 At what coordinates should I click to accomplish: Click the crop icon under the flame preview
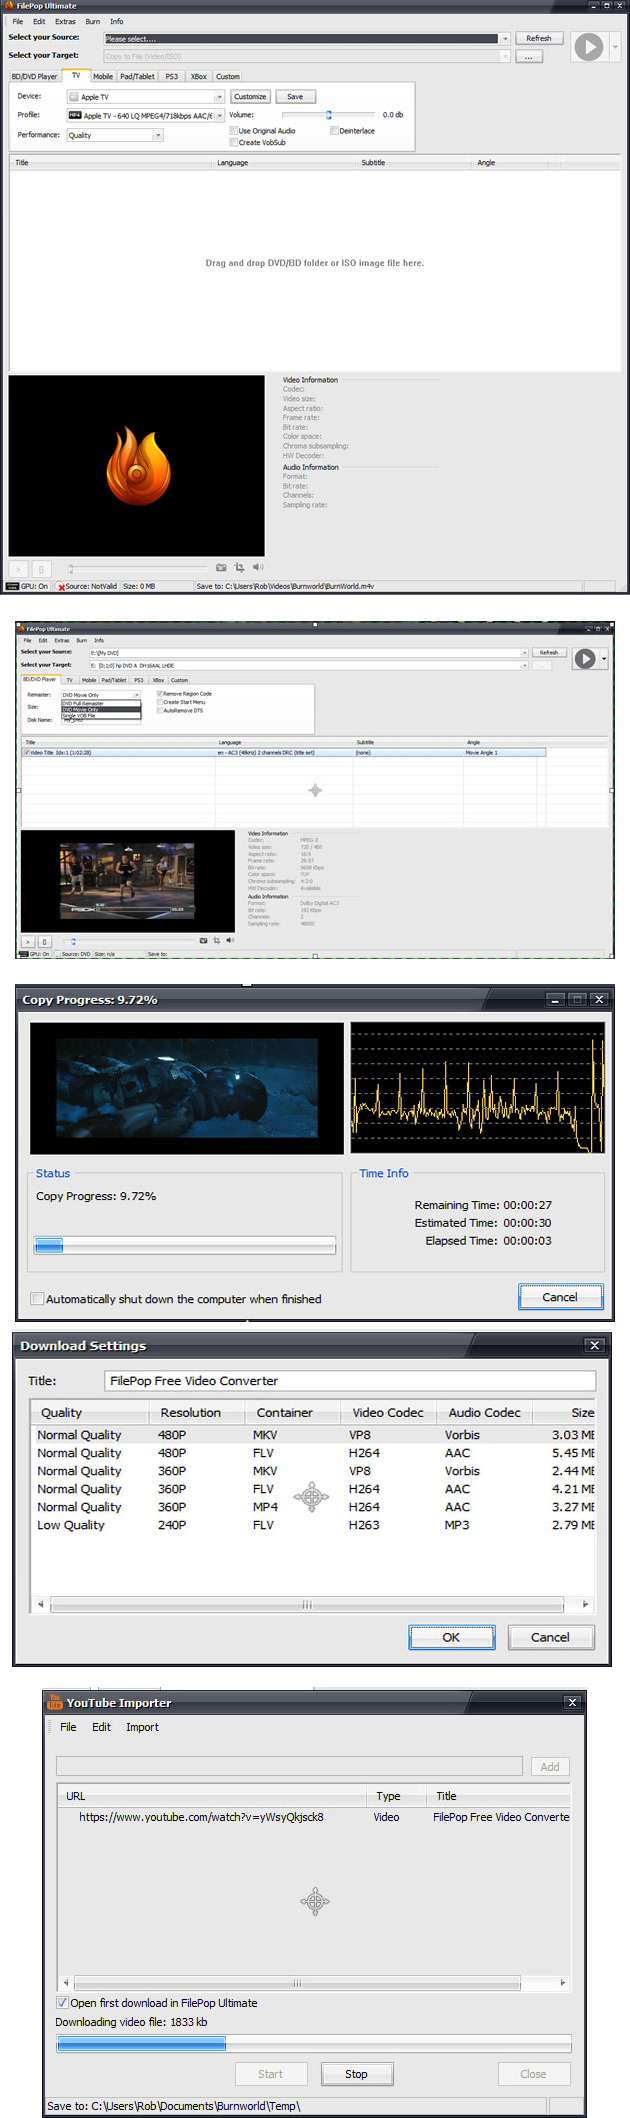click(x=239, y=567)
